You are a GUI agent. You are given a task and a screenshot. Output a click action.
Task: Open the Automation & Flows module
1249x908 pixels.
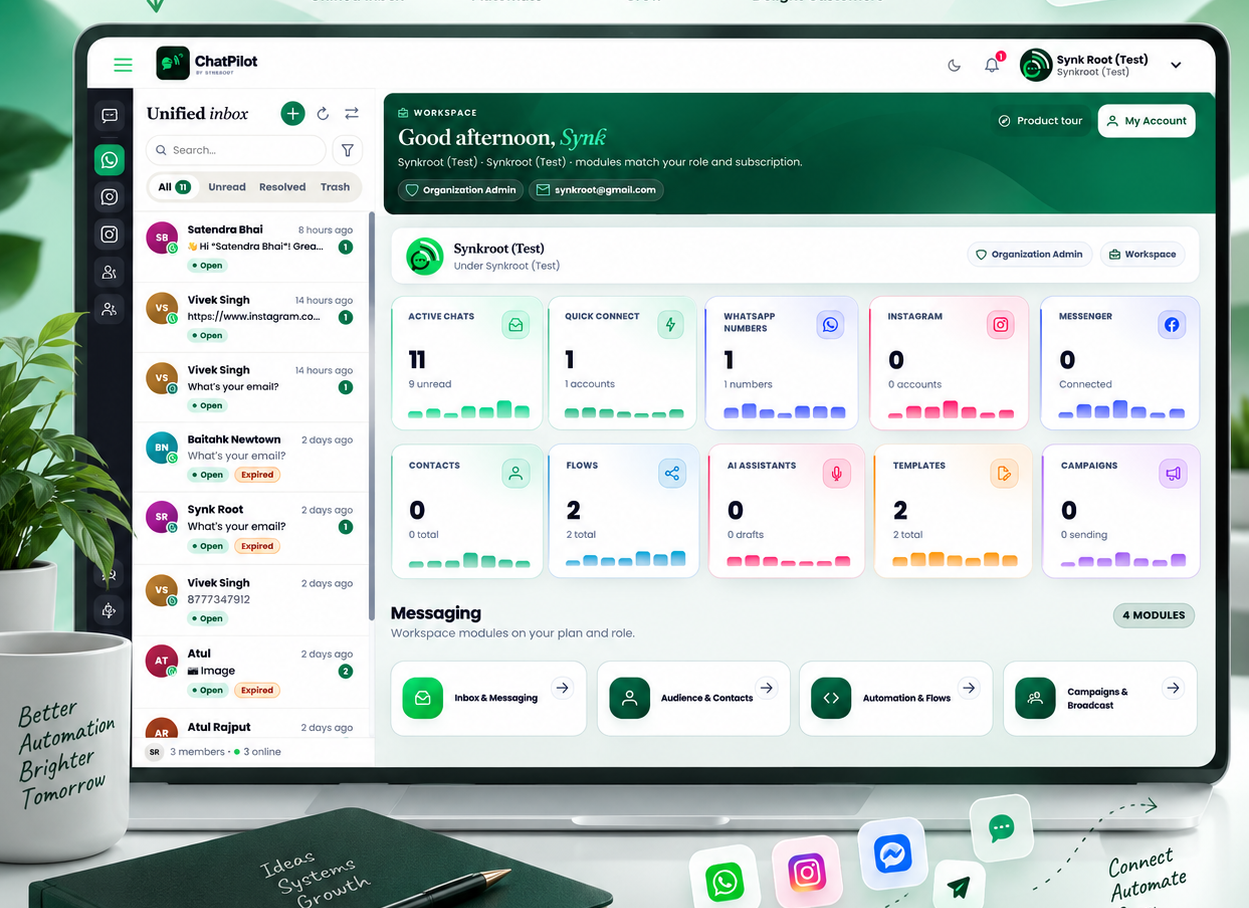coord(896,698)
